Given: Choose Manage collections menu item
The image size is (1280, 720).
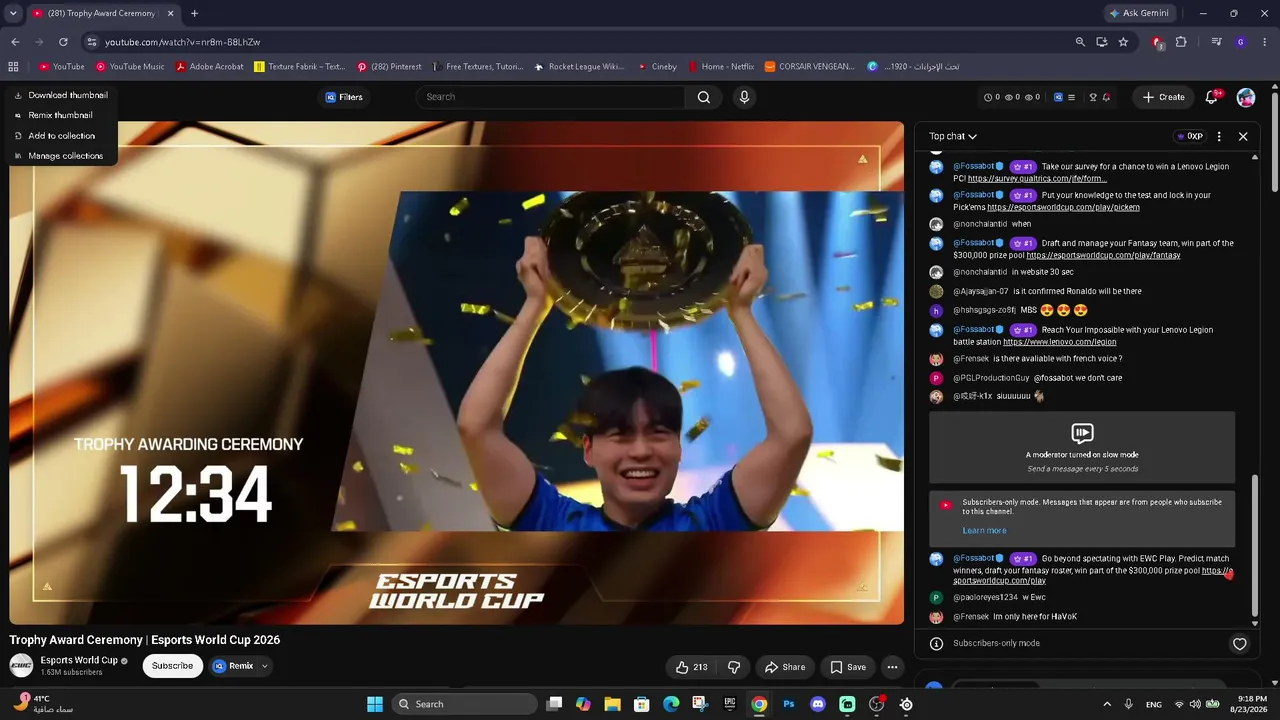Looking at the screenshot, I should (61, 156).
